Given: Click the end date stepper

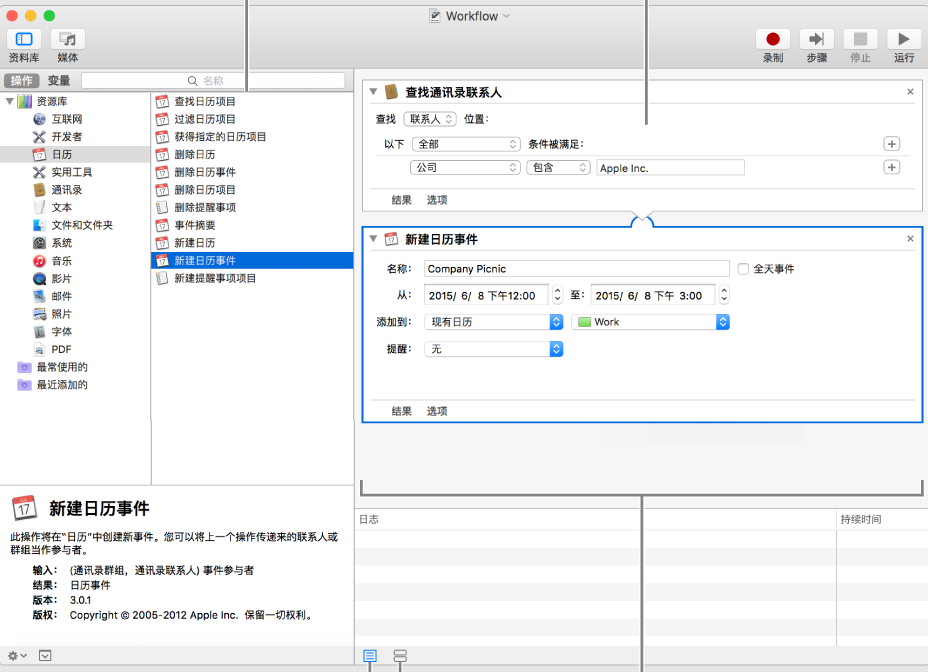Looking at the screenshot, I should 724,295.
